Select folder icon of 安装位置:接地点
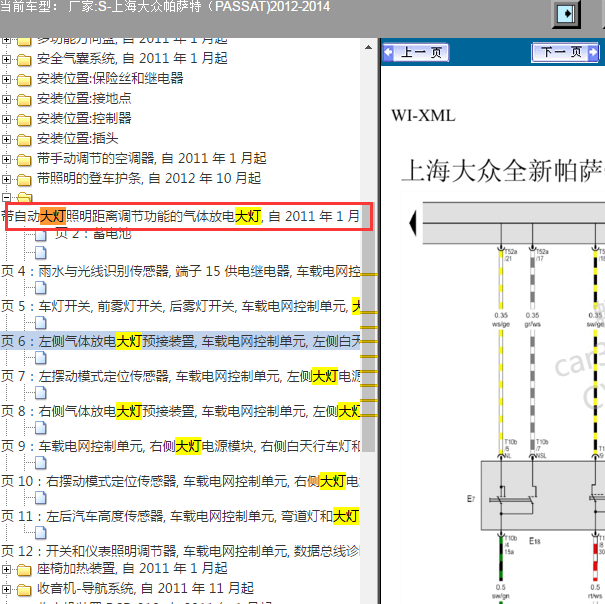Screen dimensions: 605x604 click(24, 100)
